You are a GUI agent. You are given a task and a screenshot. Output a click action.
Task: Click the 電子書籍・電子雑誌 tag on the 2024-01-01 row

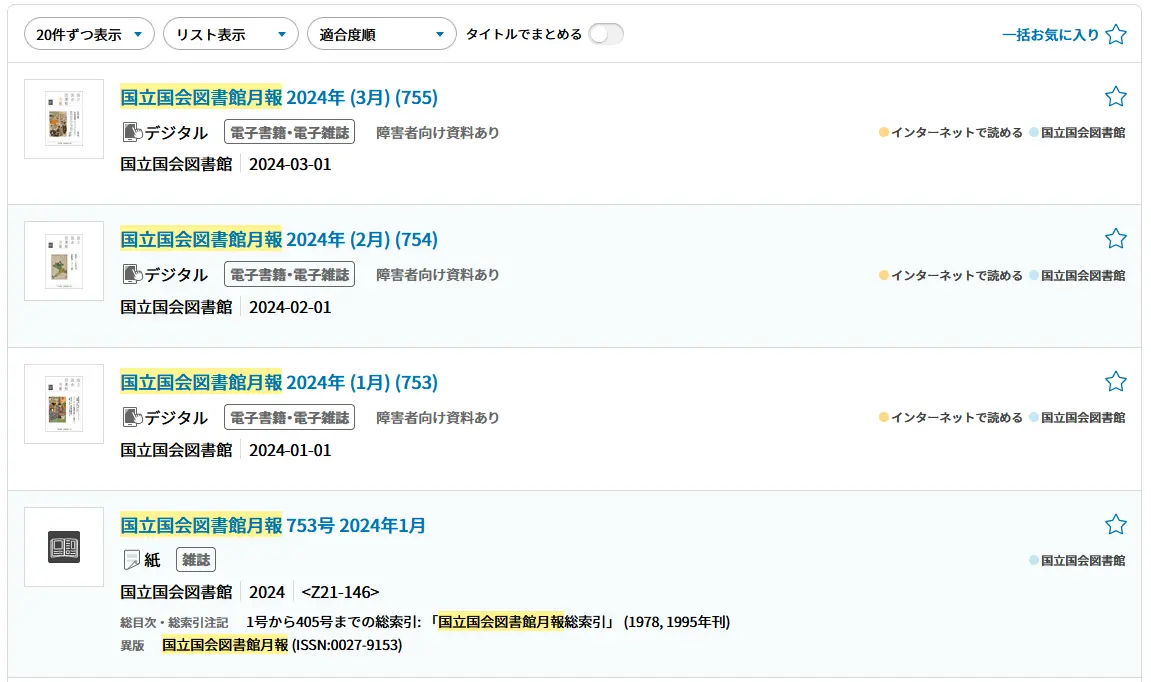tap(289, 418)
